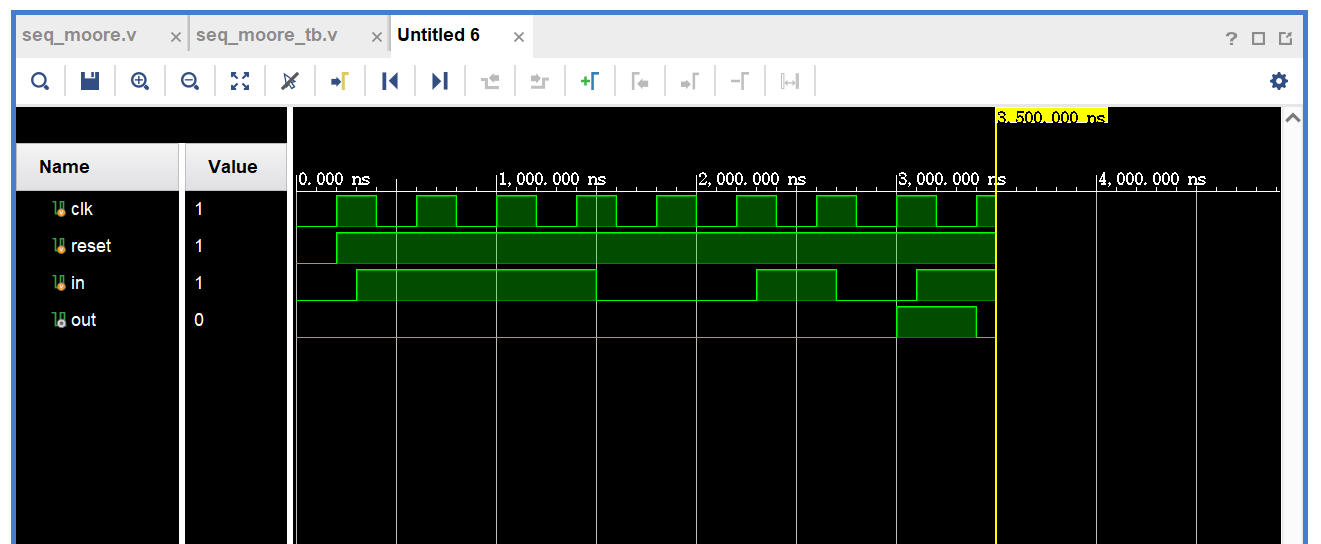Viewport: 1321px width, 544px height.
Task: Click the yellow 3,500.000 ns cursor label
Action: pyautogui.click(x=1052, y=117)
